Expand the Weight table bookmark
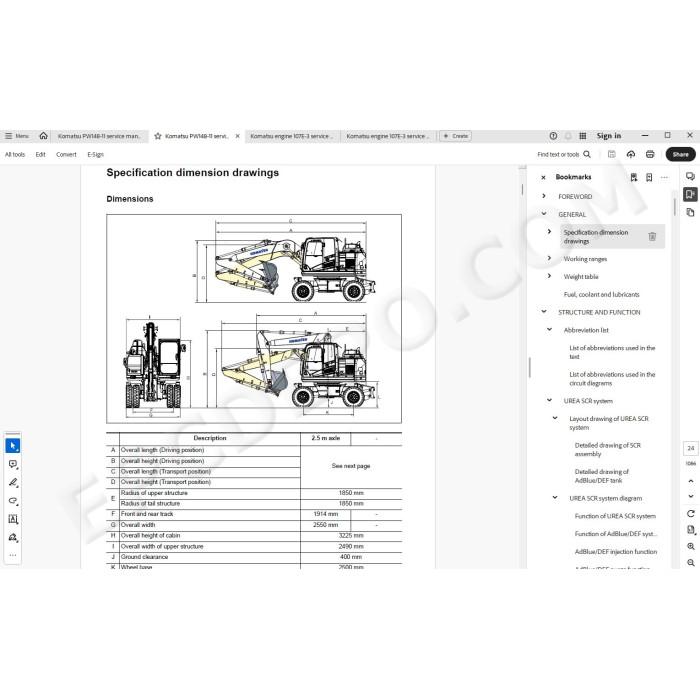The width and height of the screenshot is (700, 700). coord(549,276)
